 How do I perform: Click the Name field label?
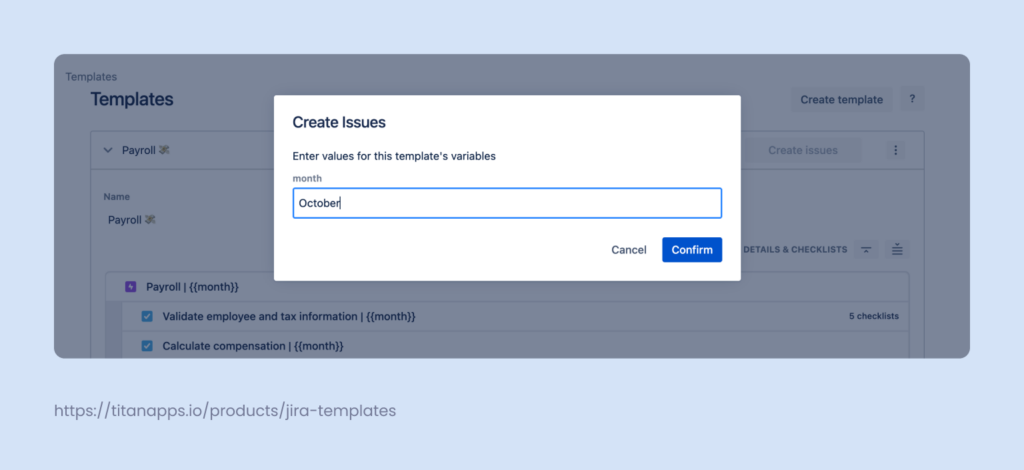[x=116, y=196]
